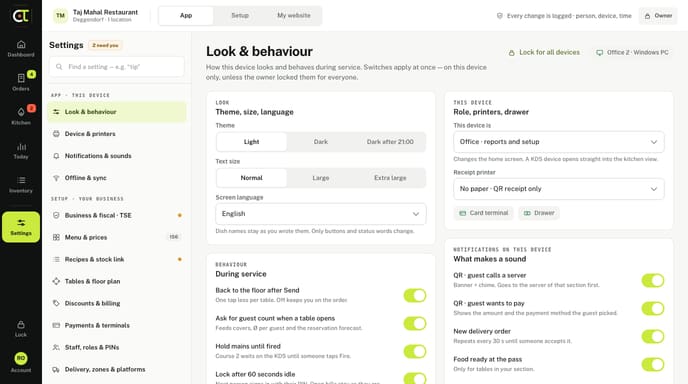Open the My website tab
Viewport: 688px width, 384px height.
[294, 16]
